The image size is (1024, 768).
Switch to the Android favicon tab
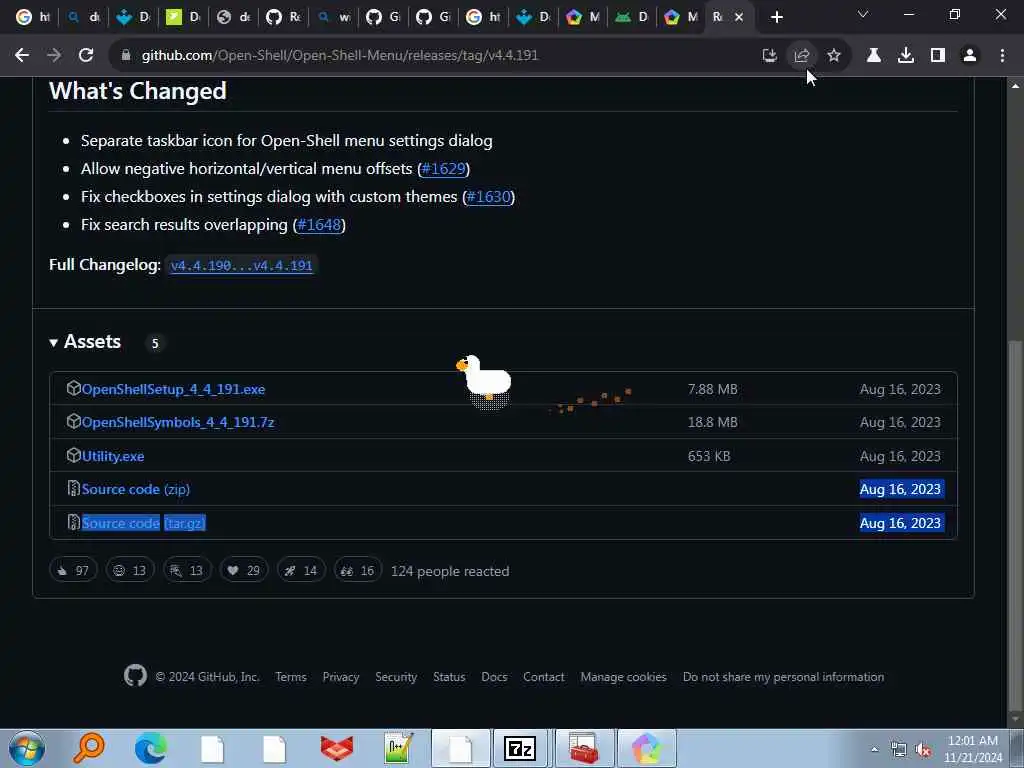(x=632, y=17)
